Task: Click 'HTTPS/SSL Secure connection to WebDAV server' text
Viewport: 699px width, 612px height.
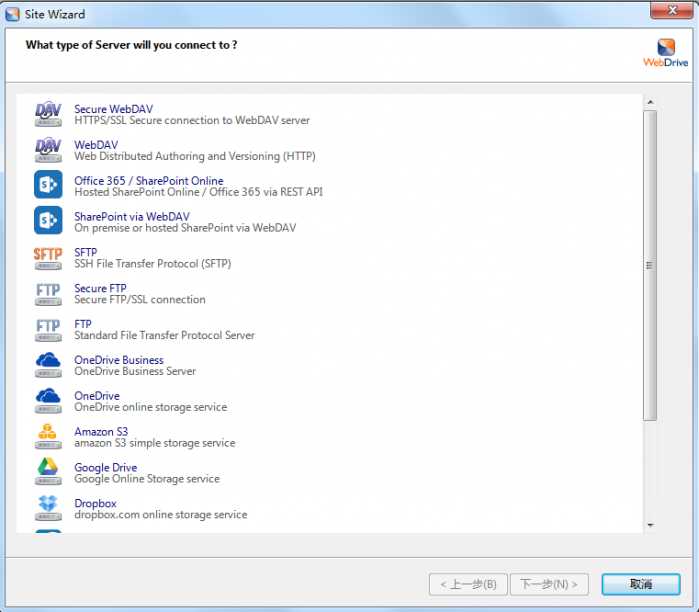Action: coord(192,120)
